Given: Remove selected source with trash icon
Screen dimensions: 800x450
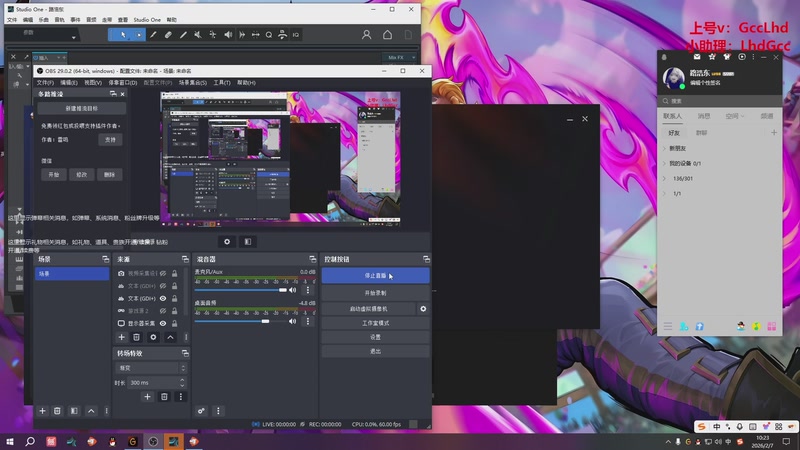Looking at the screenshot, I should pos(136,337).
